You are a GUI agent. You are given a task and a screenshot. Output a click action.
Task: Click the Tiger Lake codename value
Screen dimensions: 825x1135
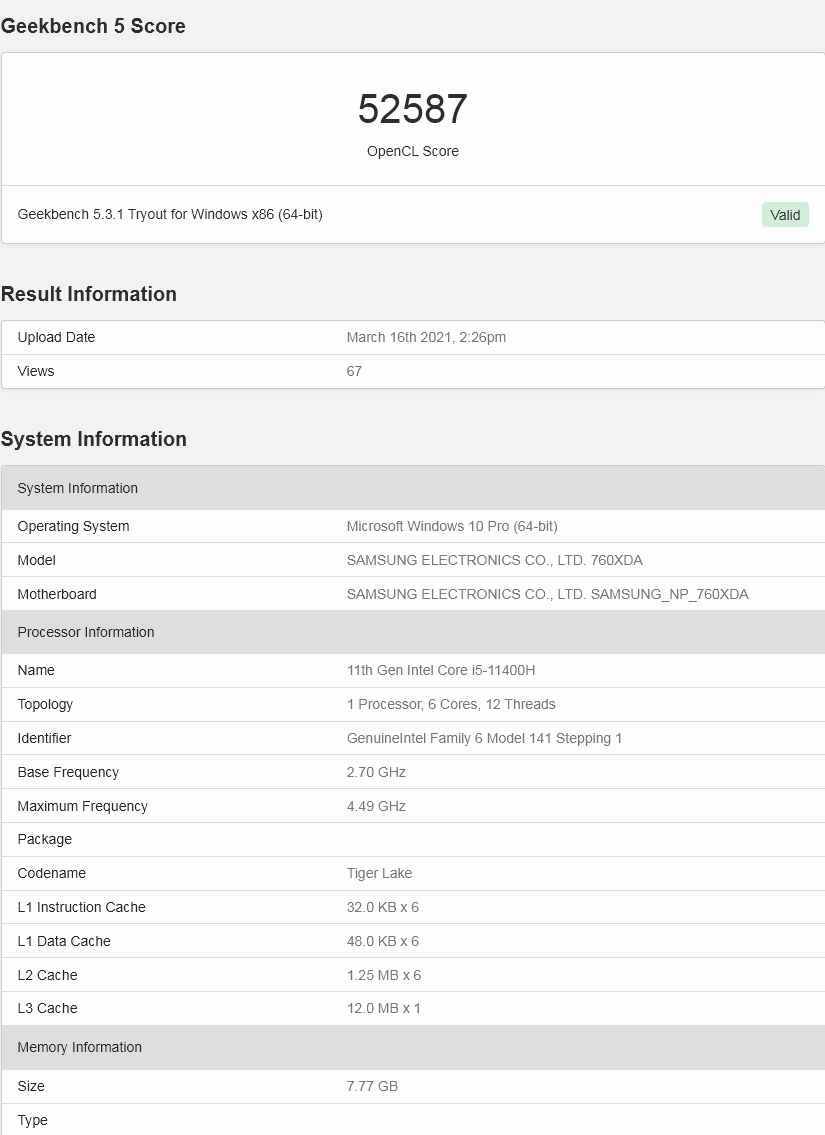(x=379, y=873)
